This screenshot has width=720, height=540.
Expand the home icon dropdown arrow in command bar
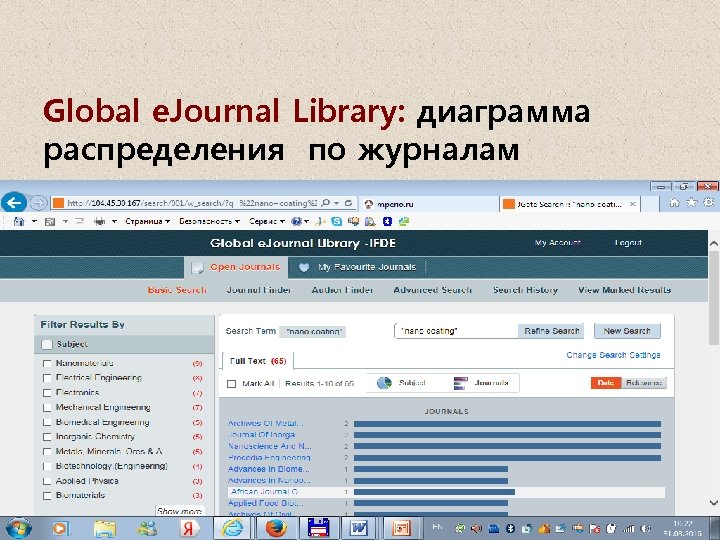[34, 221]
